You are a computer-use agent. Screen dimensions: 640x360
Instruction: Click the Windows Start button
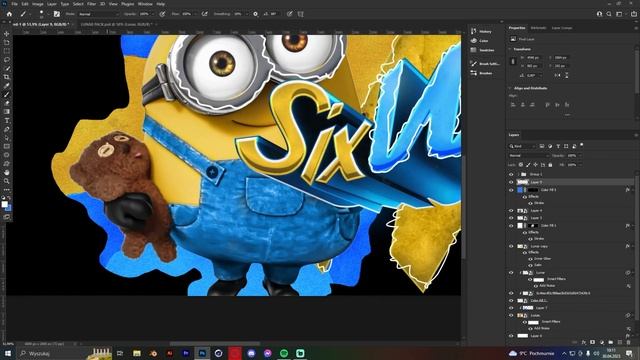pos(7,353)
